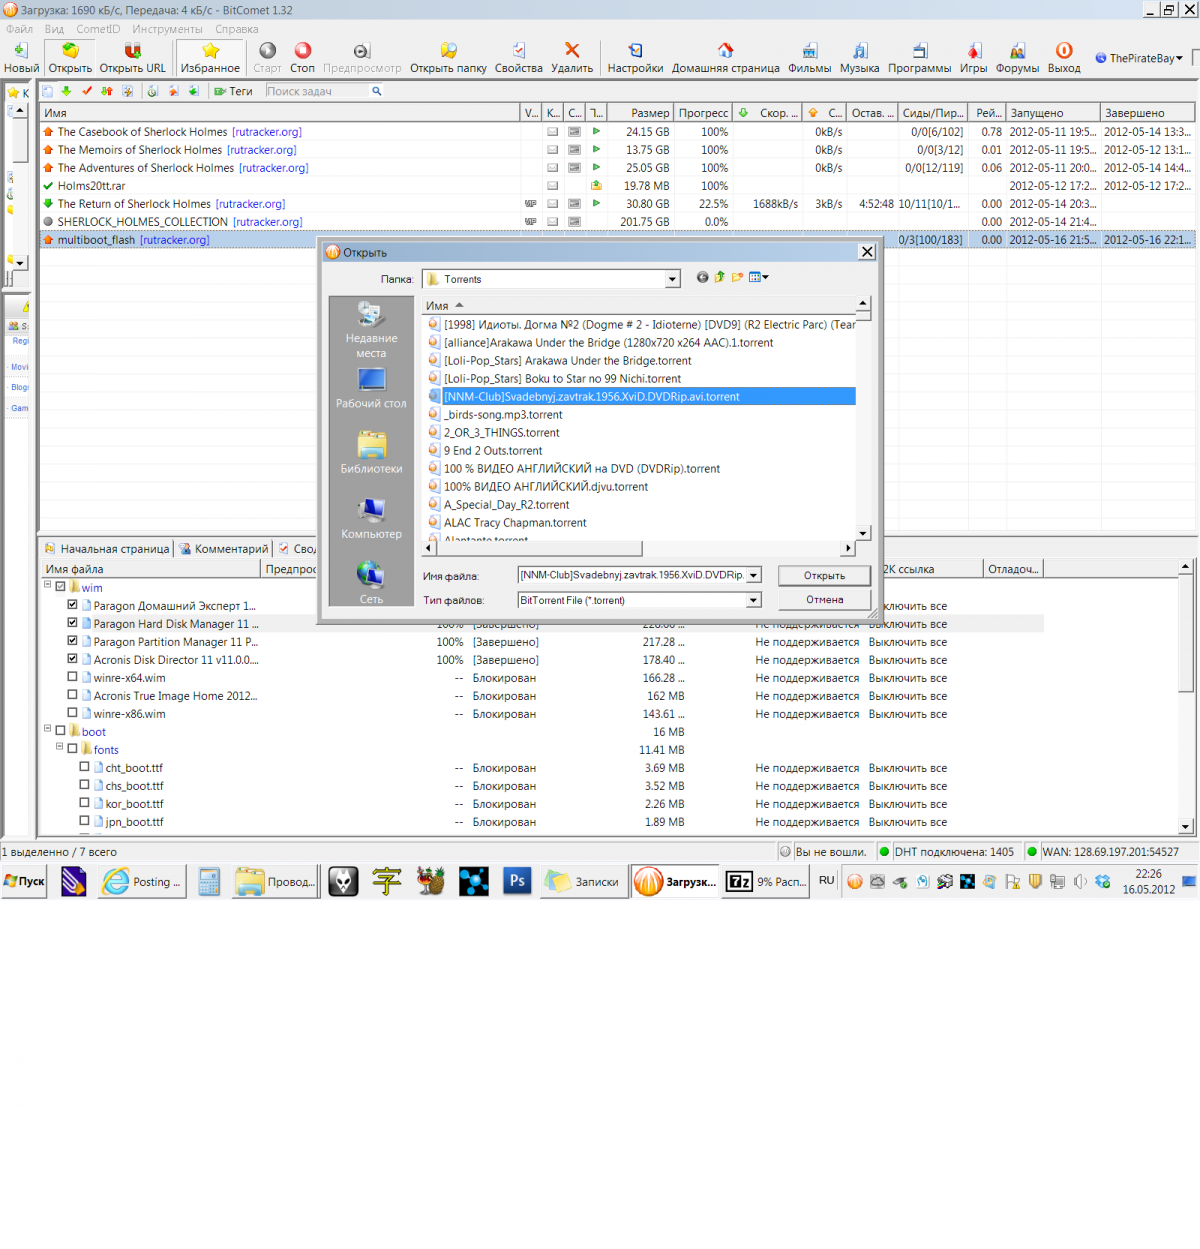The width and height of the screenshot is (1200, 1249).
Task: Select Библиотеки in dialog sidebar
Action: (371, 453)
